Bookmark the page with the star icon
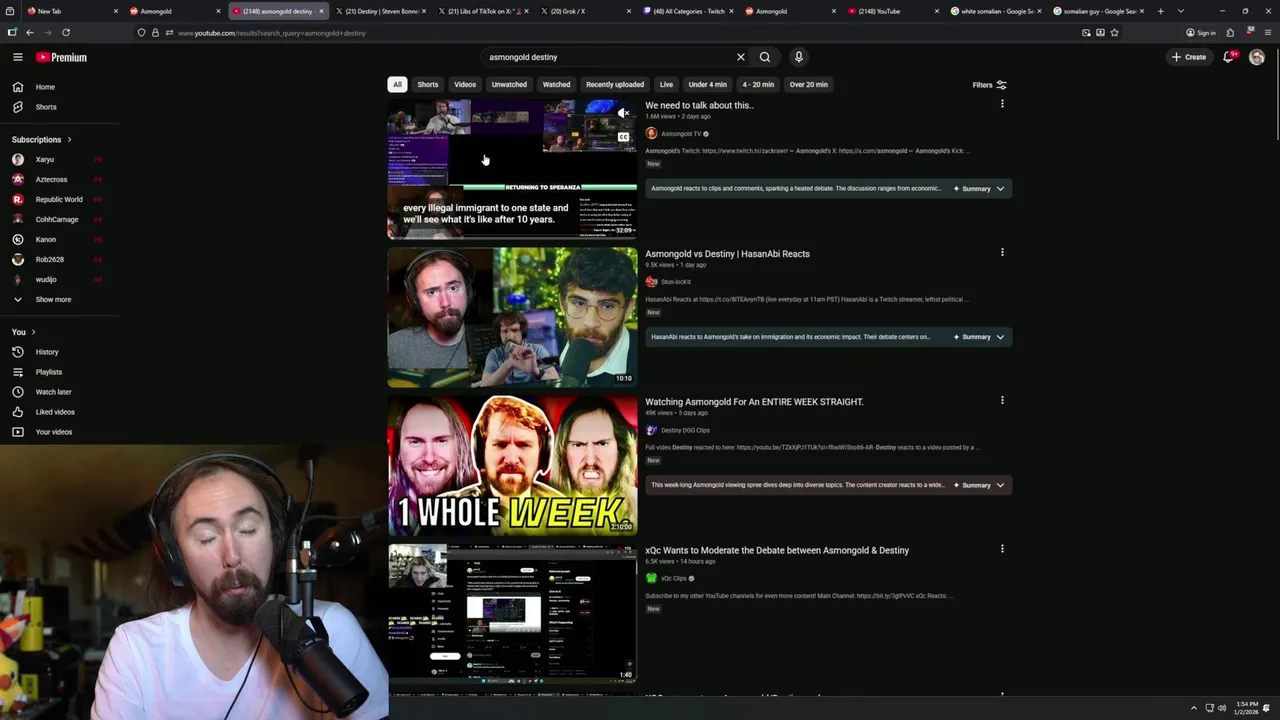Viewport: 1280px width, 720px height. 1114,32
